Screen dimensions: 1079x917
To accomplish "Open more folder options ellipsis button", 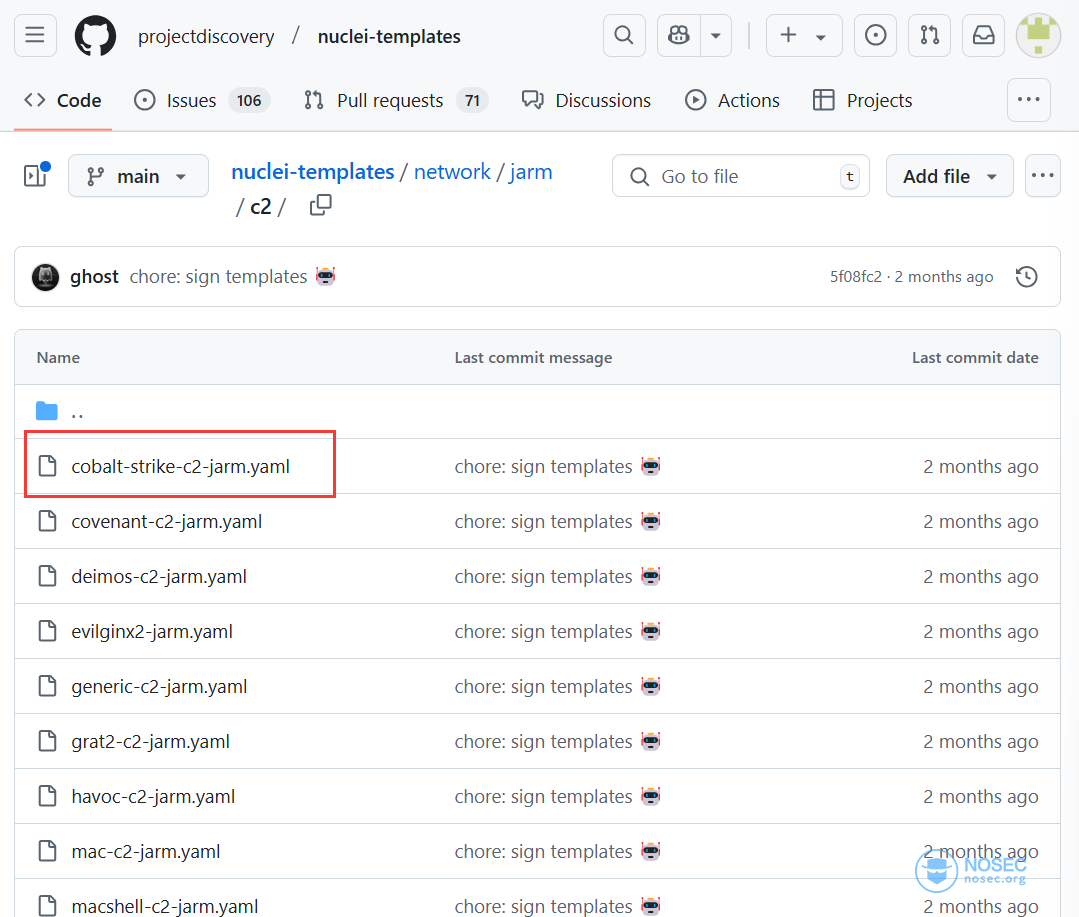I will pos(1043,175).
